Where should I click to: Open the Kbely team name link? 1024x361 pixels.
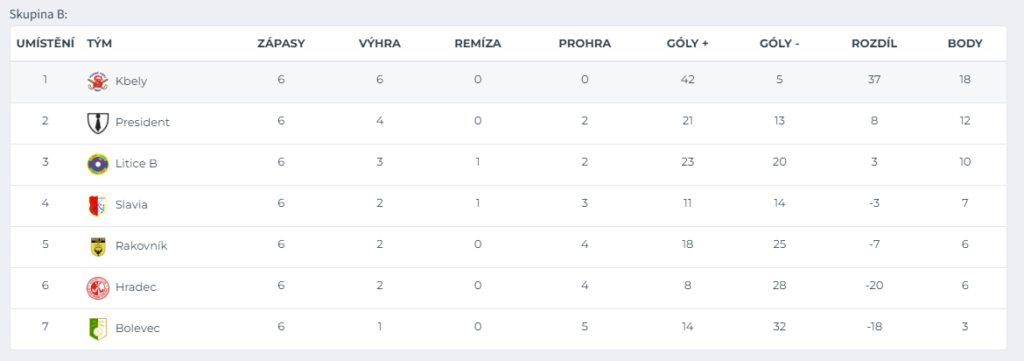pyautogui.click(x=131, y=82)
